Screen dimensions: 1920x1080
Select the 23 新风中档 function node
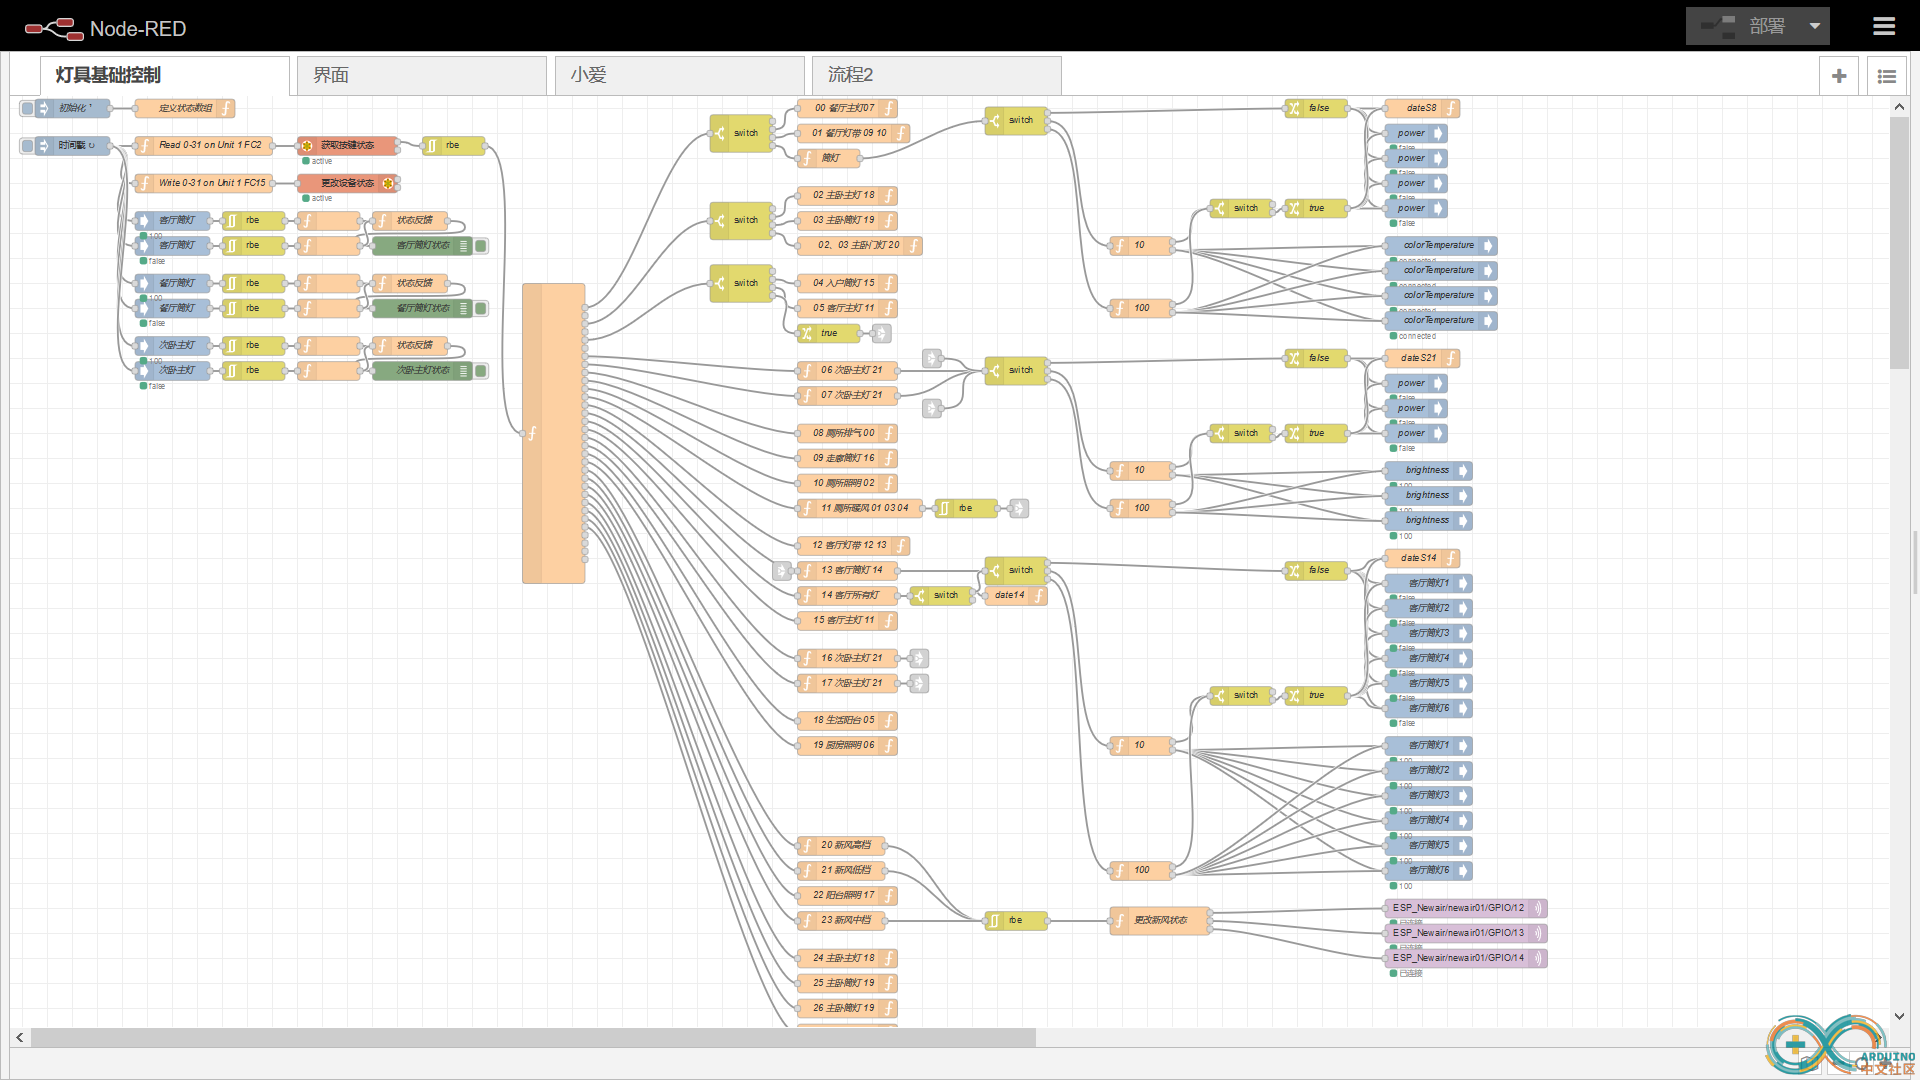pos(841,921)
